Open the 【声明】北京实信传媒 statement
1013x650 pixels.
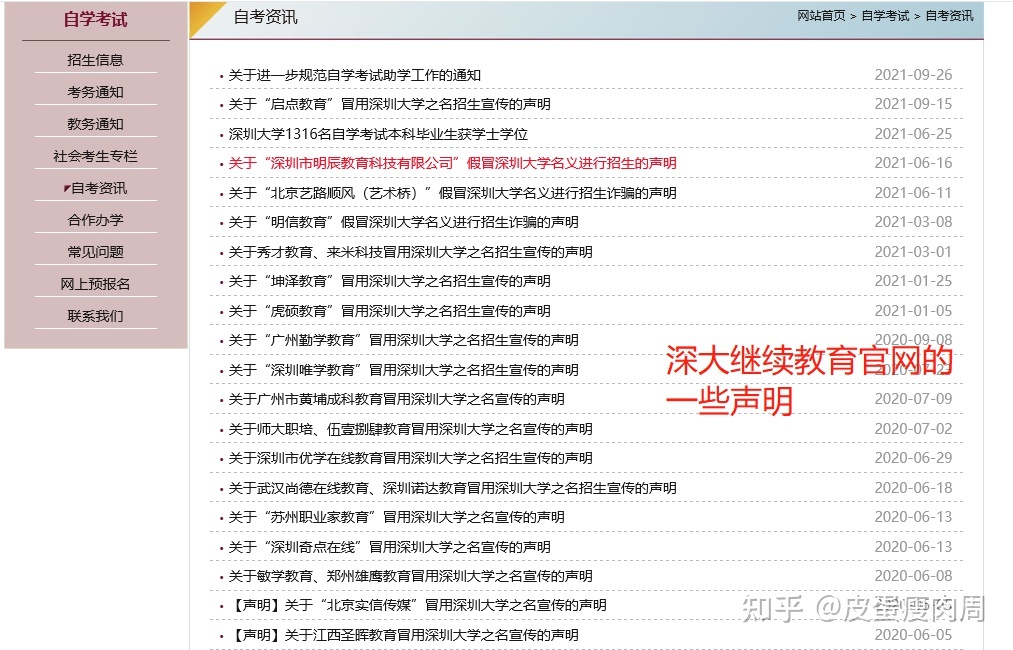coord(417,605)
